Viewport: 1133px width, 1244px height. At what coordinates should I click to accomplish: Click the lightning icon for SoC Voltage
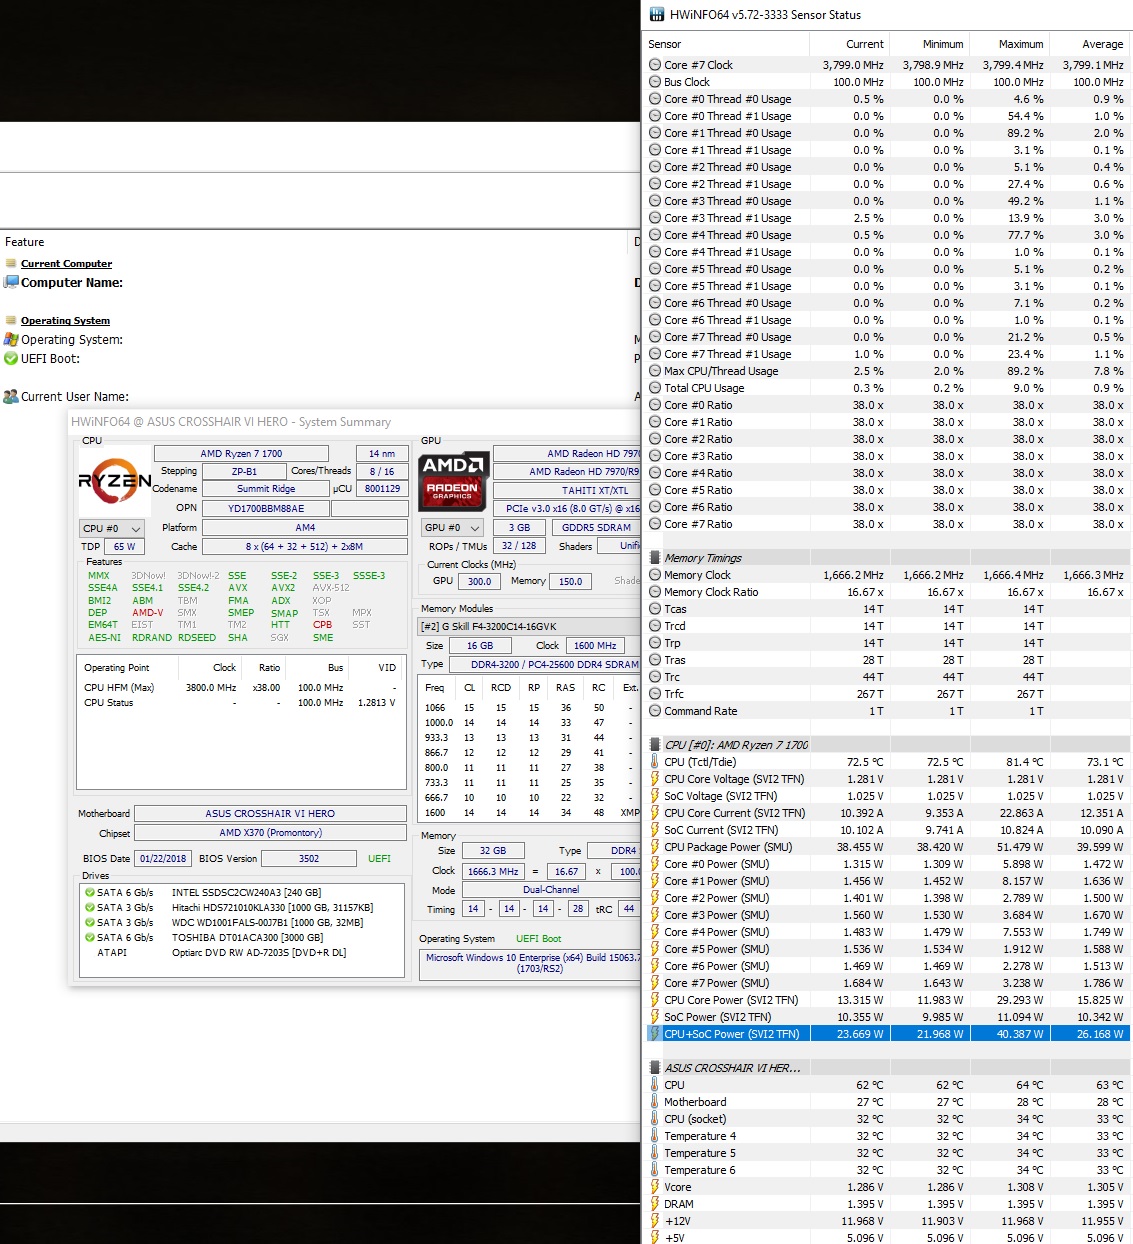[x=655, y=796]
